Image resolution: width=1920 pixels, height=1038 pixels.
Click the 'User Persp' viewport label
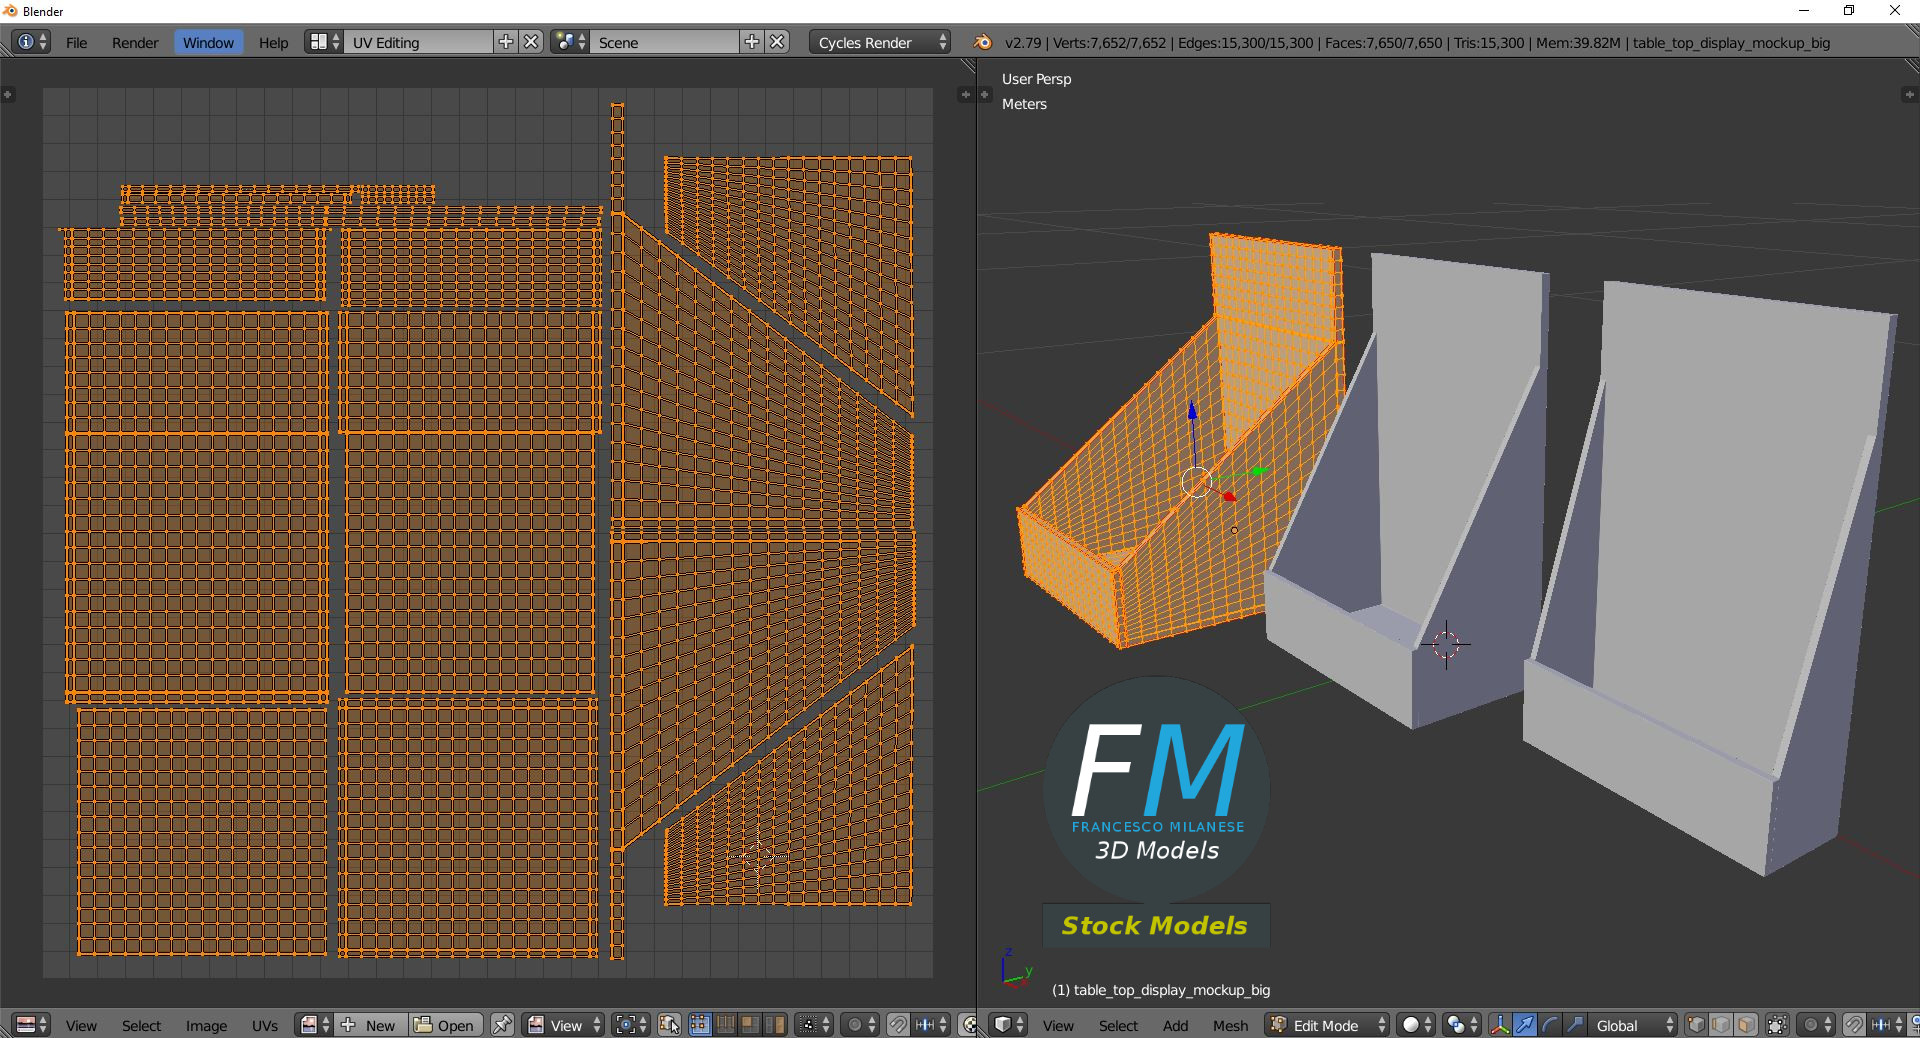tap(1036, 79)
